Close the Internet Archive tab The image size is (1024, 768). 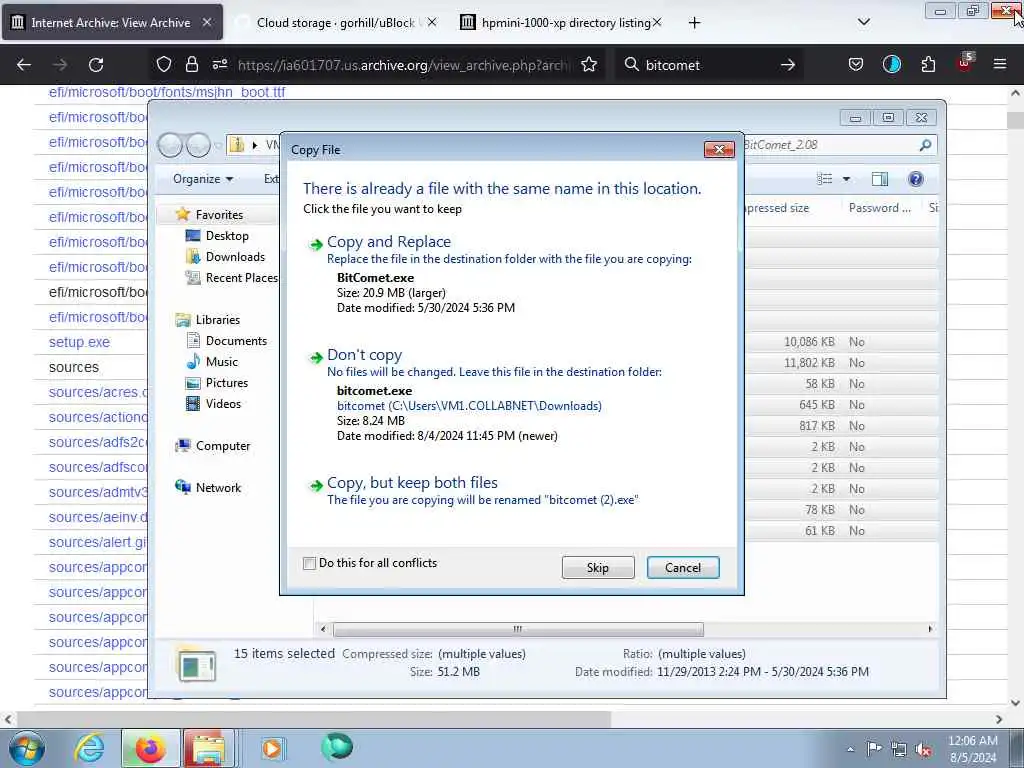tap(206, 22)
